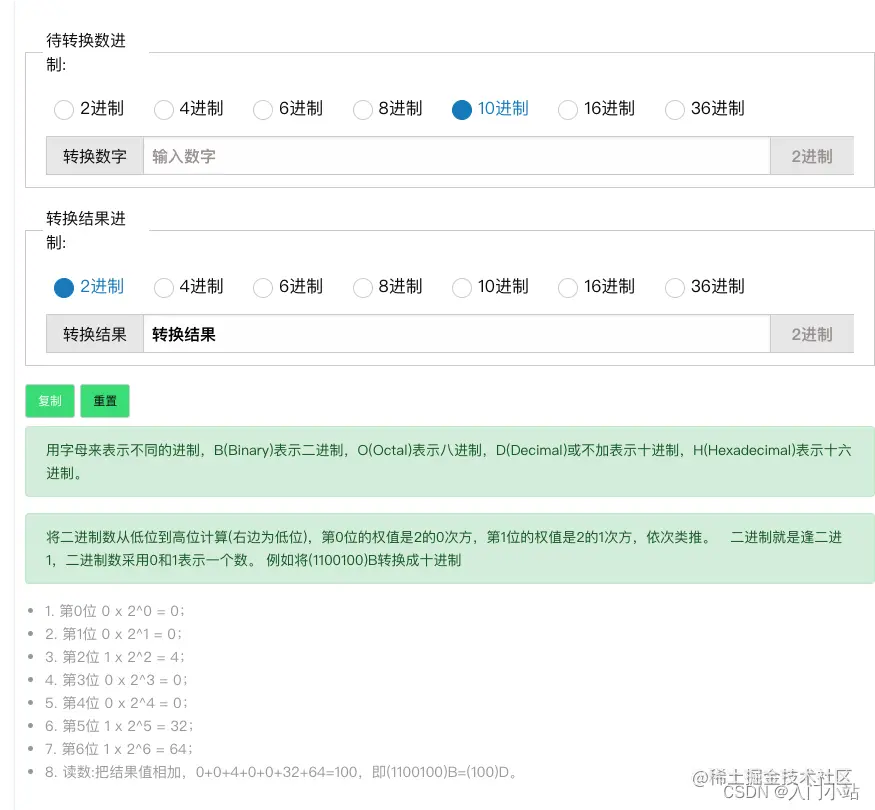Select 4进制 as the conversion result base
Viewport: 875px width, 810px height.
point(164,287)
